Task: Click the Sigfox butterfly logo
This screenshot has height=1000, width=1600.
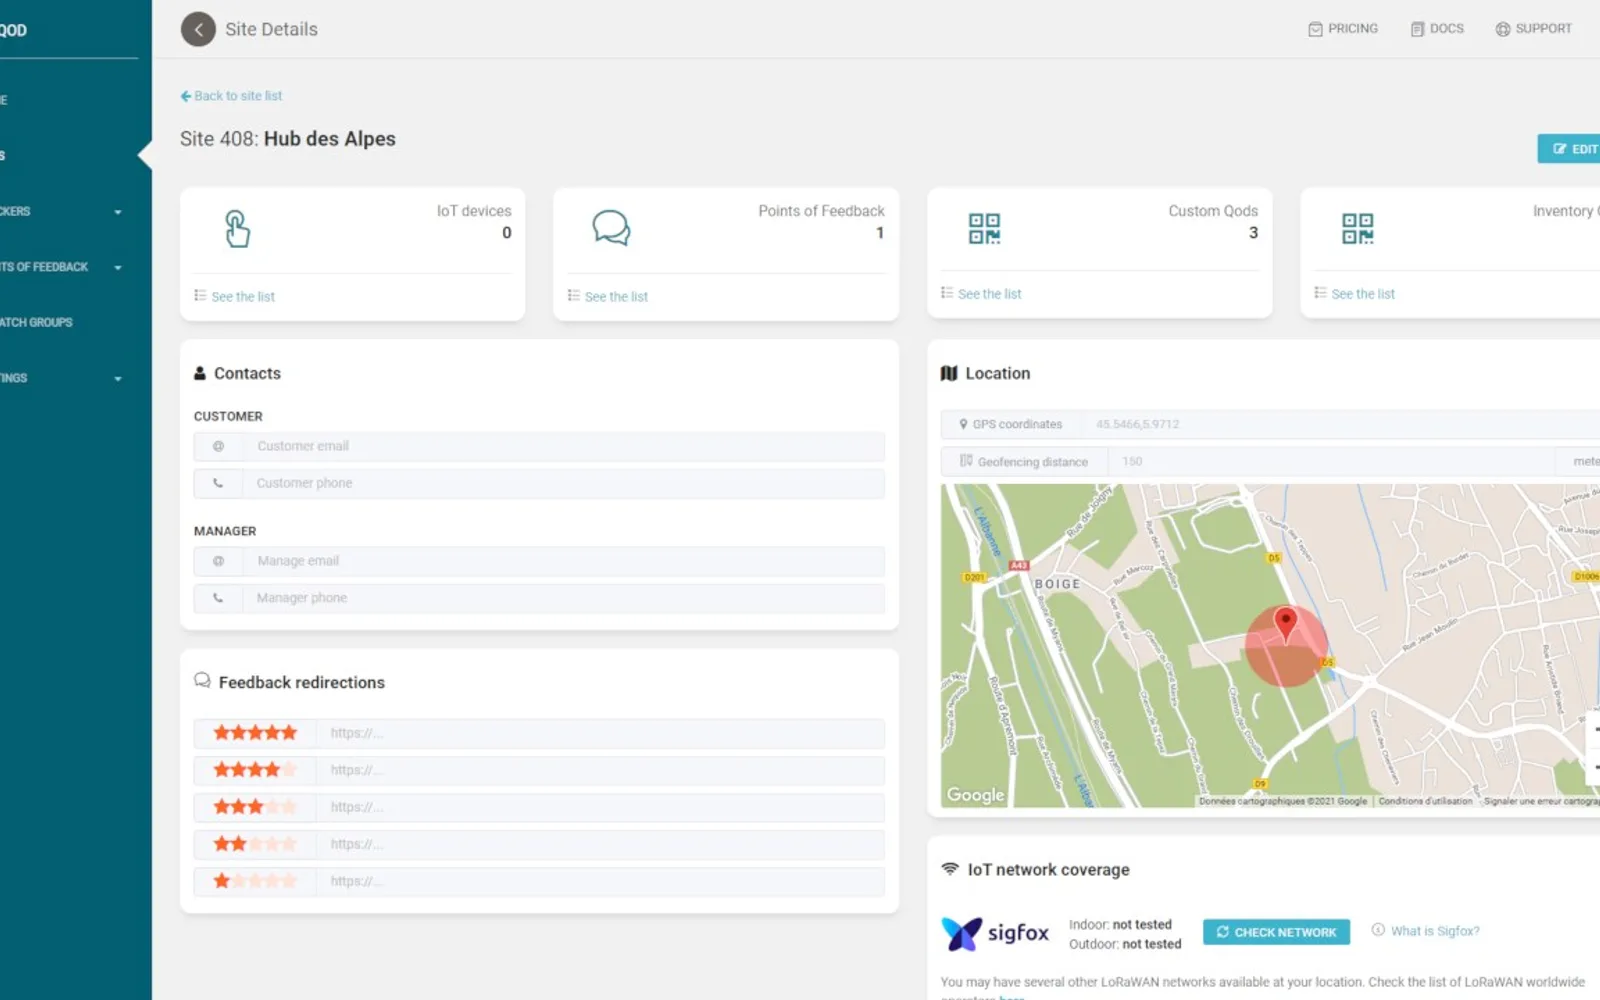Action: (x=962, y=933)
